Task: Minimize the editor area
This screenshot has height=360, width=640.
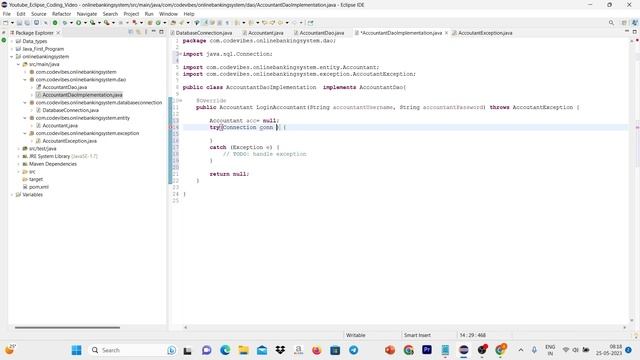Action: click(x=627, y=32)
